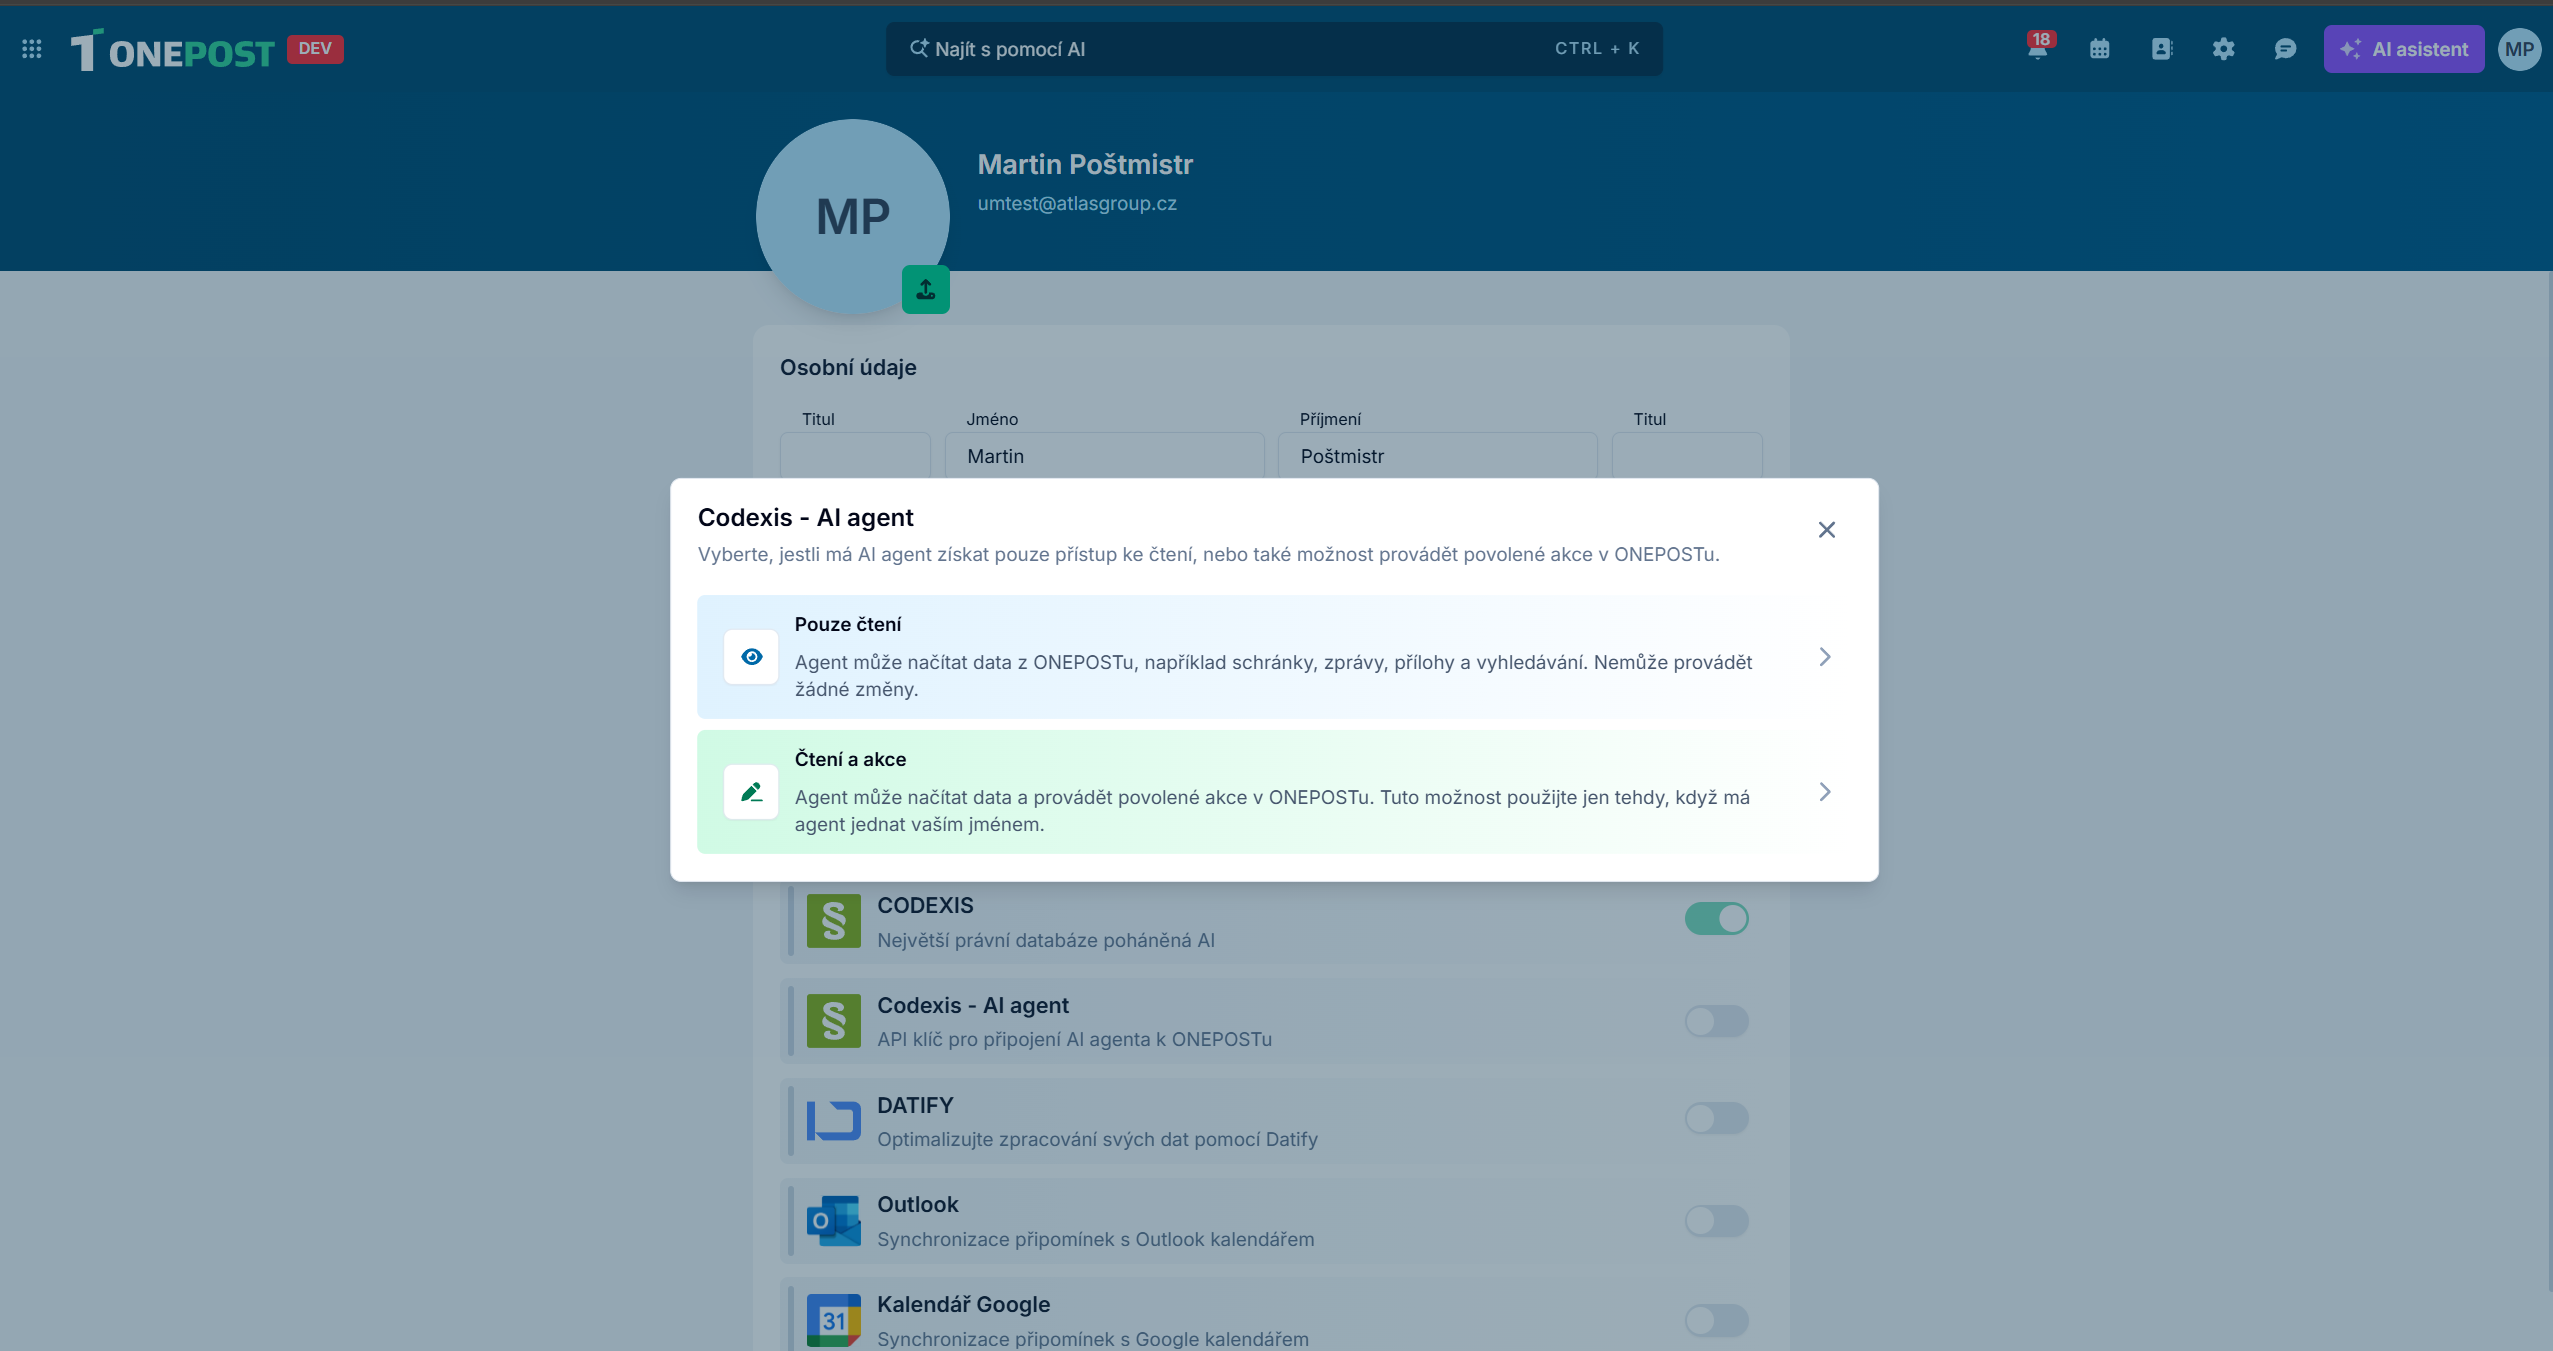The height and width of the screenshot is (1351, 2553).
Task: Open notifications bell with 18 badge
Action: [x=2037, y=48]
